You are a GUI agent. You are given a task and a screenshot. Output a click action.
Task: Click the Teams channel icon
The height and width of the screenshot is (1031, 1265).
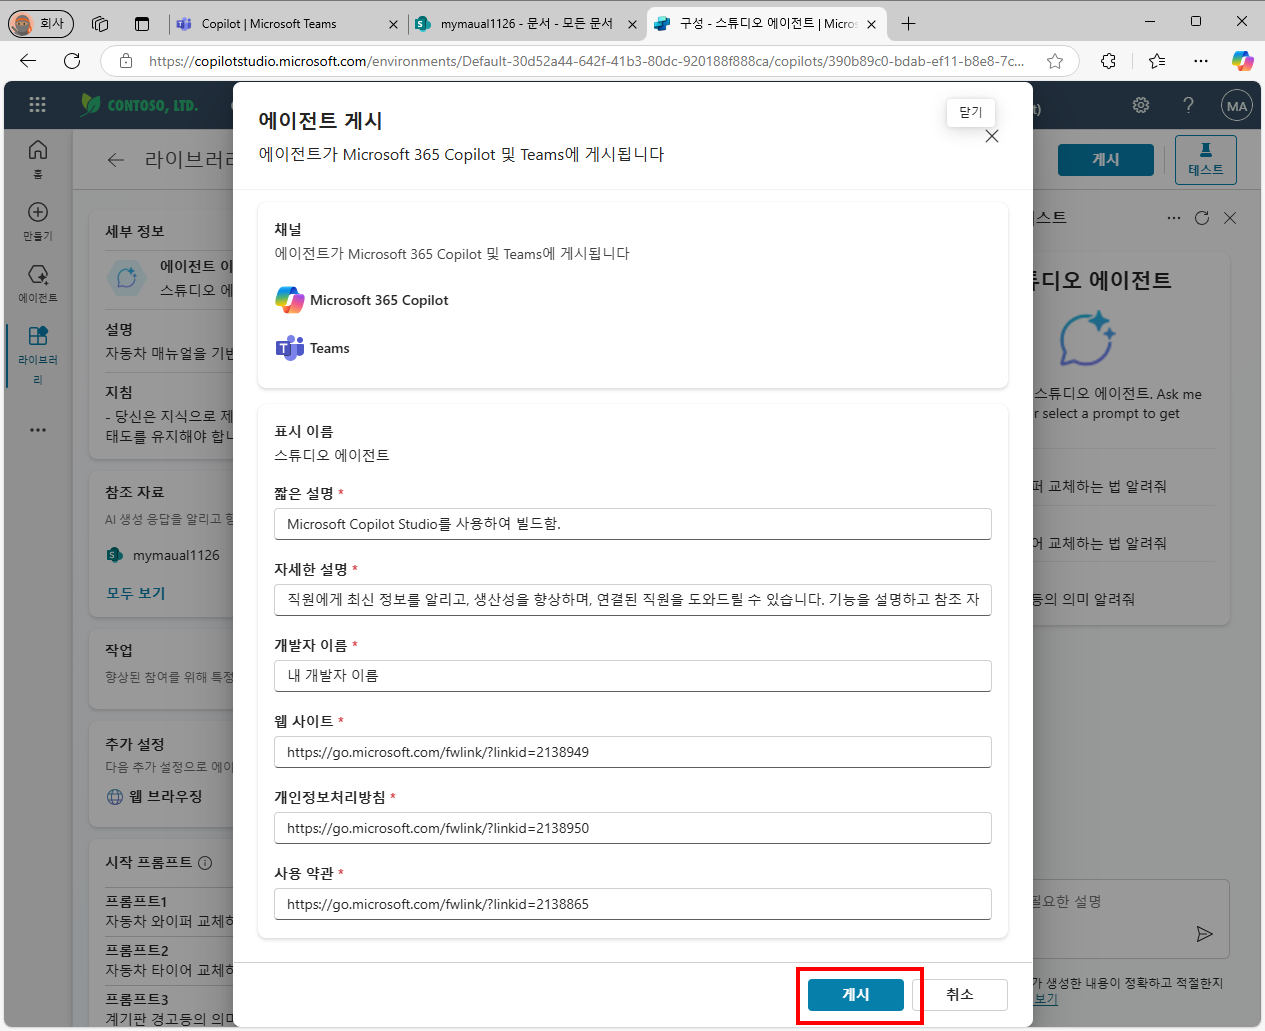(x=289, y=348)
